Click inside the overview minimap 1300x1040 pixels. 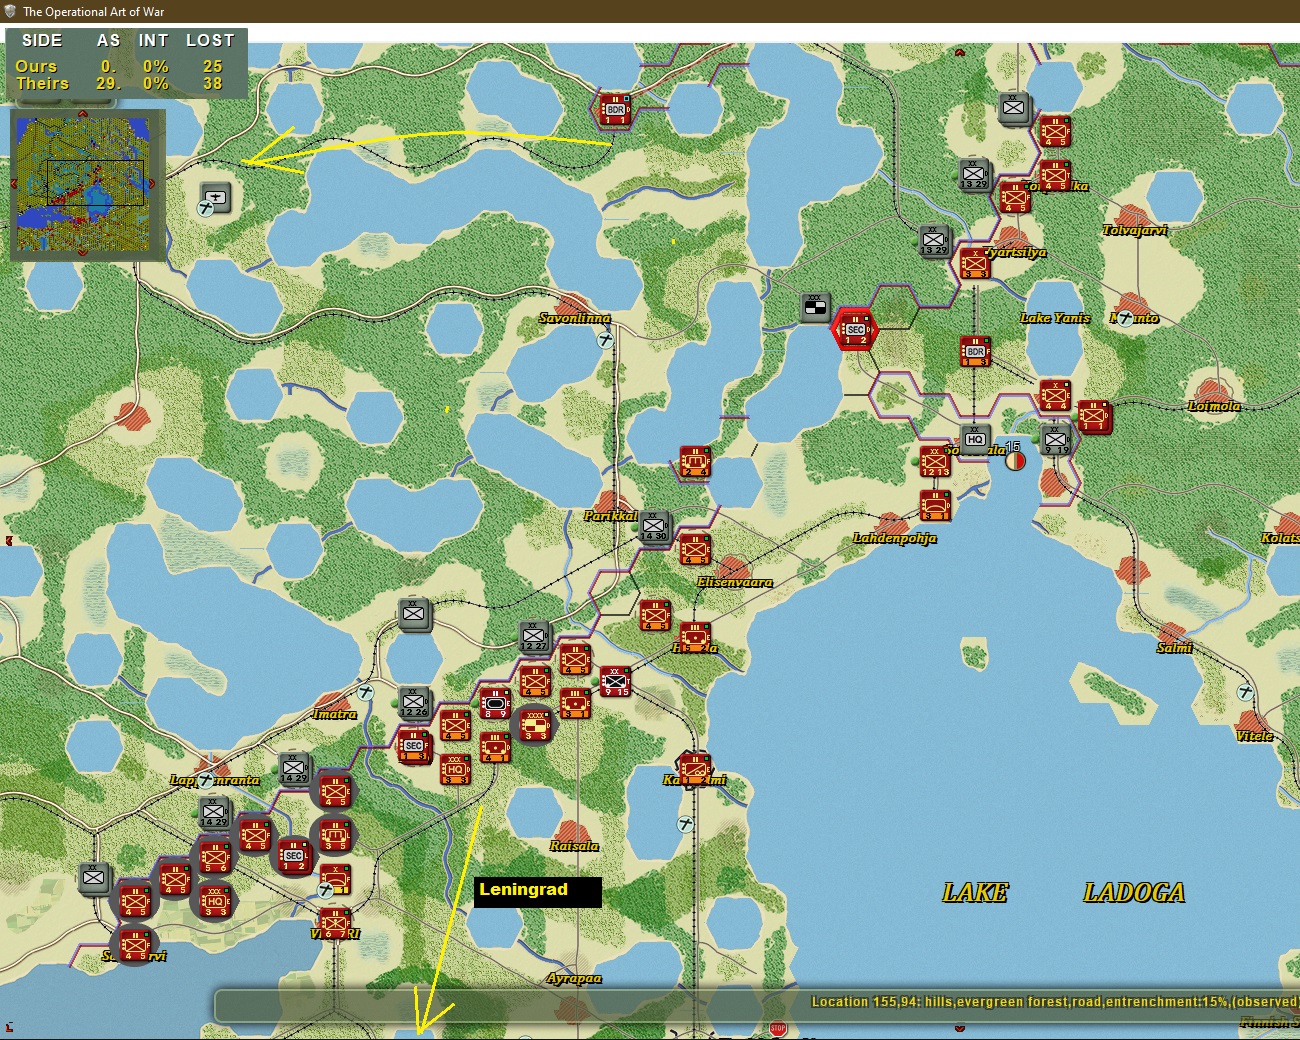83,184
